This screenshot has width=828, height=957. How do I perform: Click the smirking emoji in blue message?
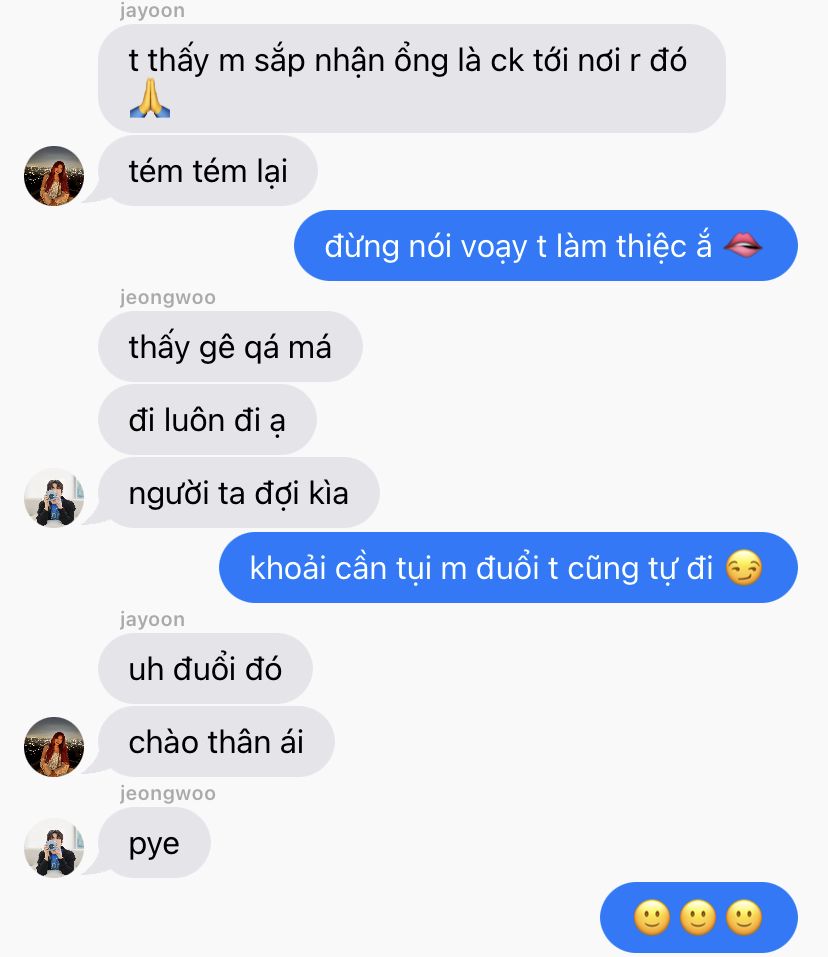tap(743, 568)
